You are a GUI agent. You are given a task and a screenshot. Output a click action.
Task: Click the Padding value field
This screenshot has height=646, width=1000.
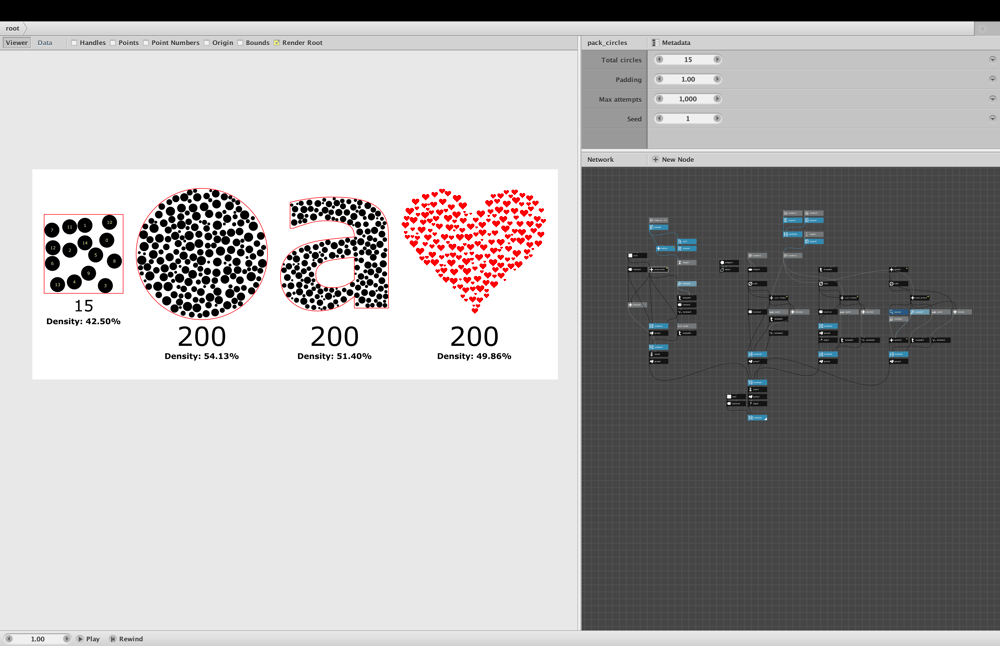[688, 79]
